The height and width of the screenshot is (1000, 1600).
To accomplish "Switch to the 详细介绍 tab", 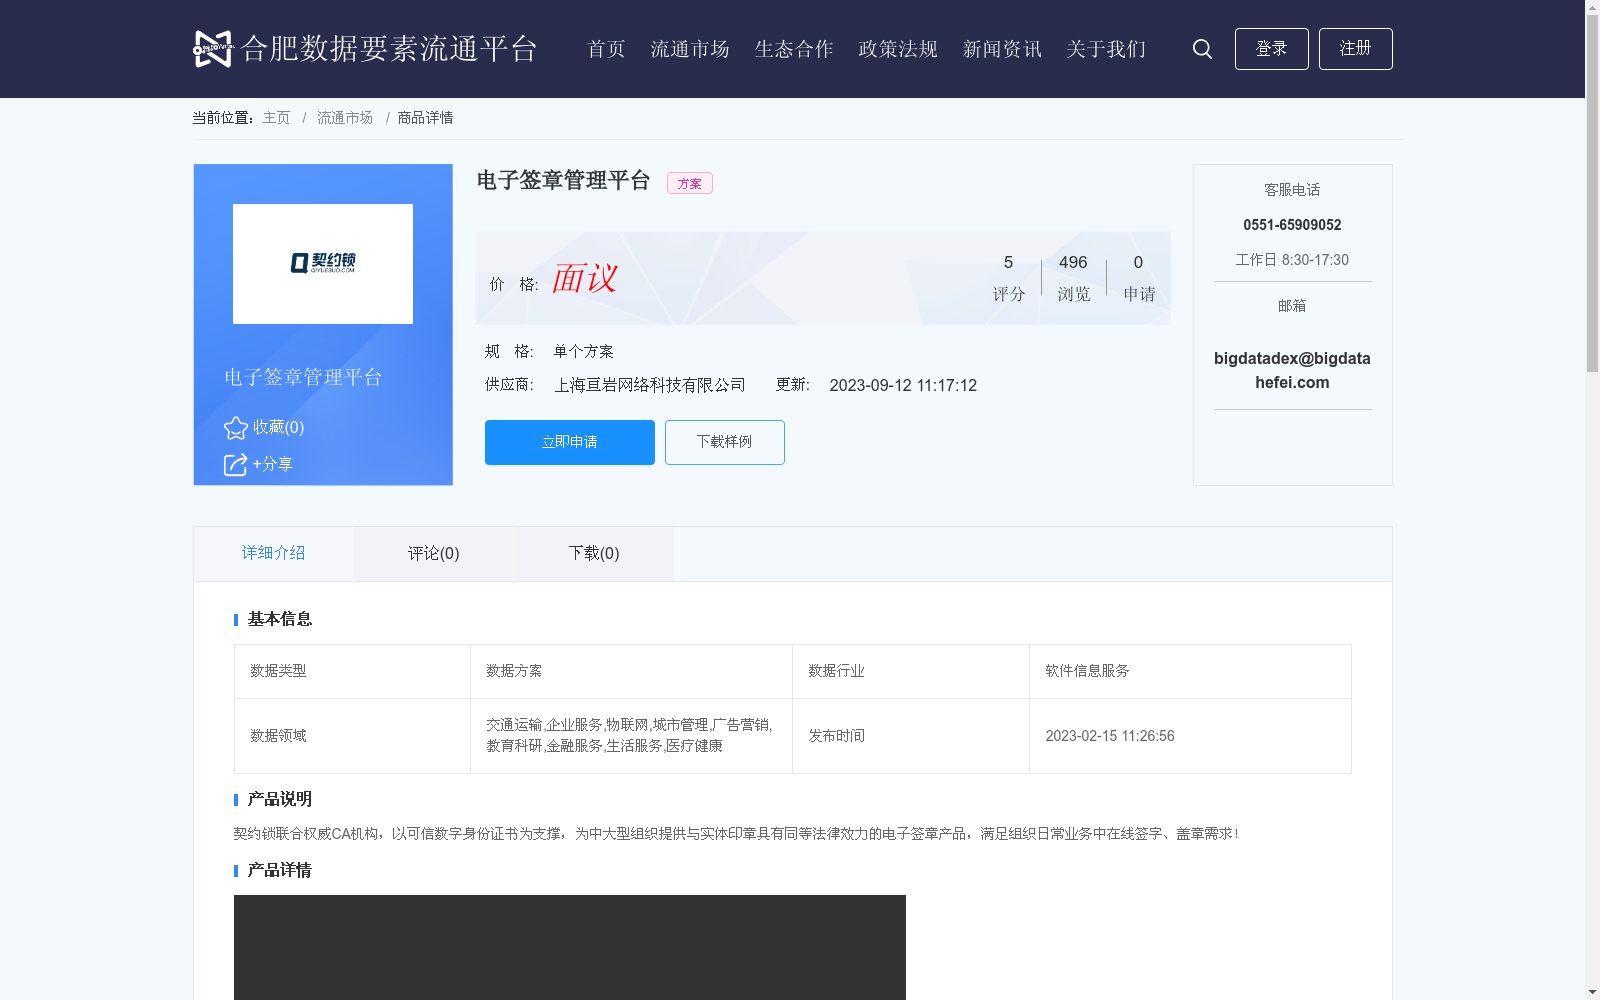I will click(x=273, y=553).
